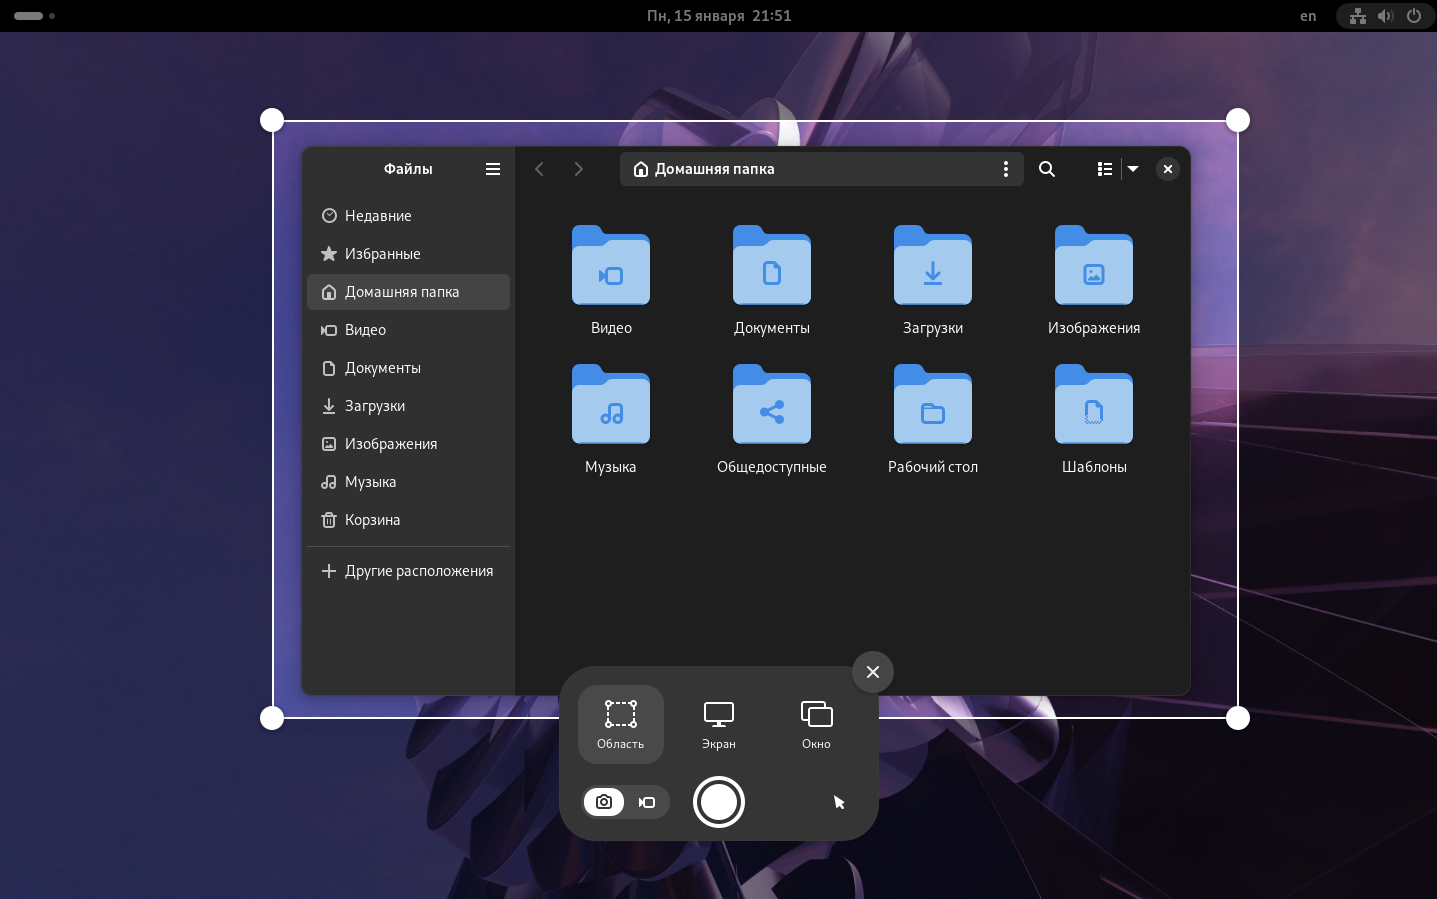The width and height of the screenshot is (1437, 899).
Task: Click the top-left selection area handle
Action: [272, 120]
